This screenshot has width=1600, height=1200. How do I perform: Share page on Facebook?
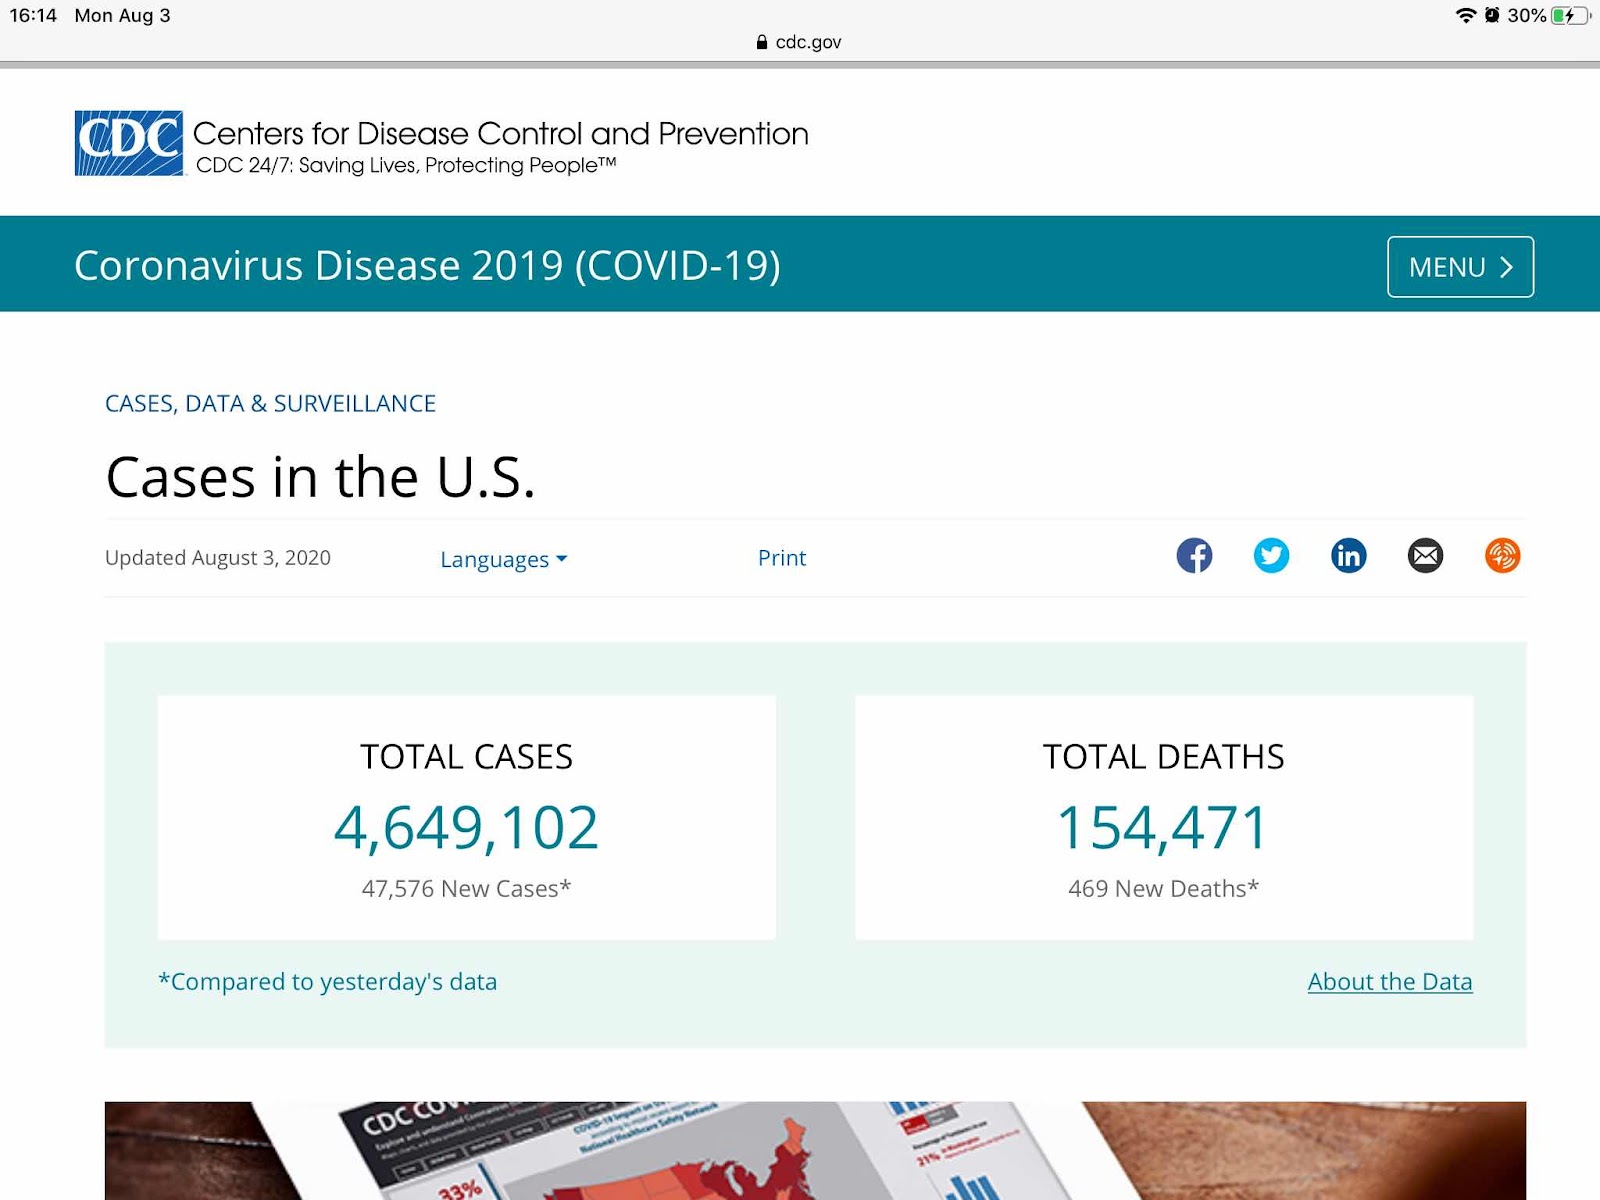click(1194, 556)
